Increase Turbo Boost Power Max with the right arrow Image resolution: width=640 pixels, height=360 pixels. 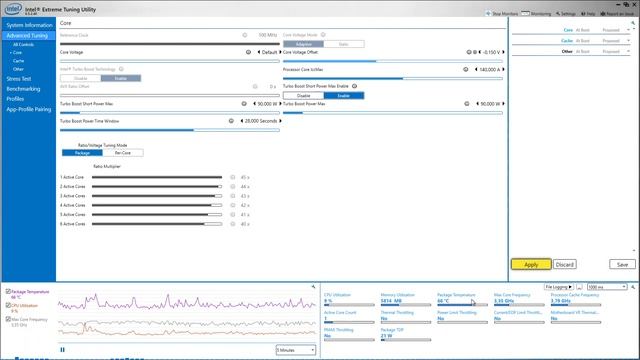503,104
